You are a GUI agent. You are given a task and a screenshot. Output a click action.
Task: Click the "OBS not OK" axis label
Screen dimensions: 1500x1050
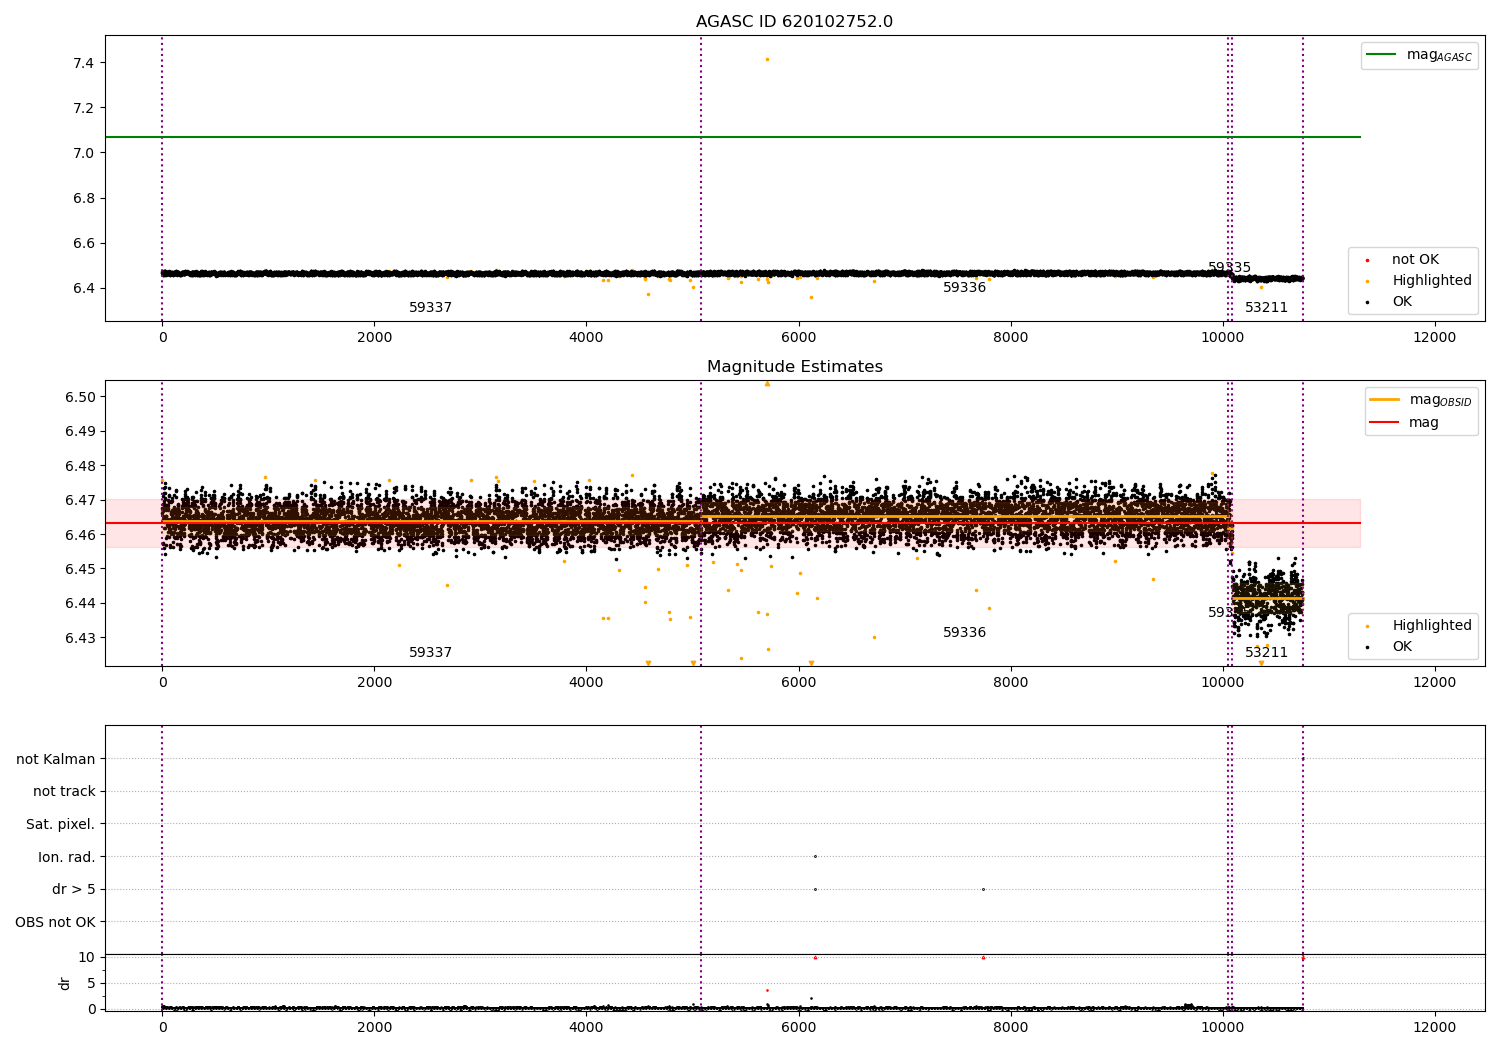click(55, 922)
